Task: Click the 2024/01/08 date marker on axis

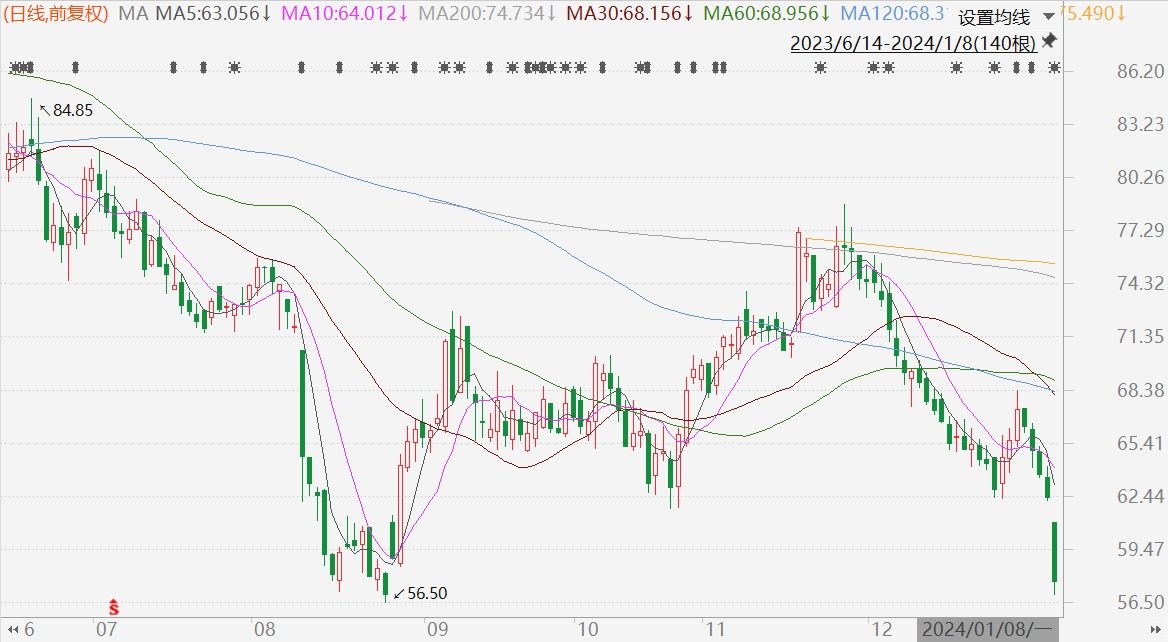Action: [x=985, y=630]
